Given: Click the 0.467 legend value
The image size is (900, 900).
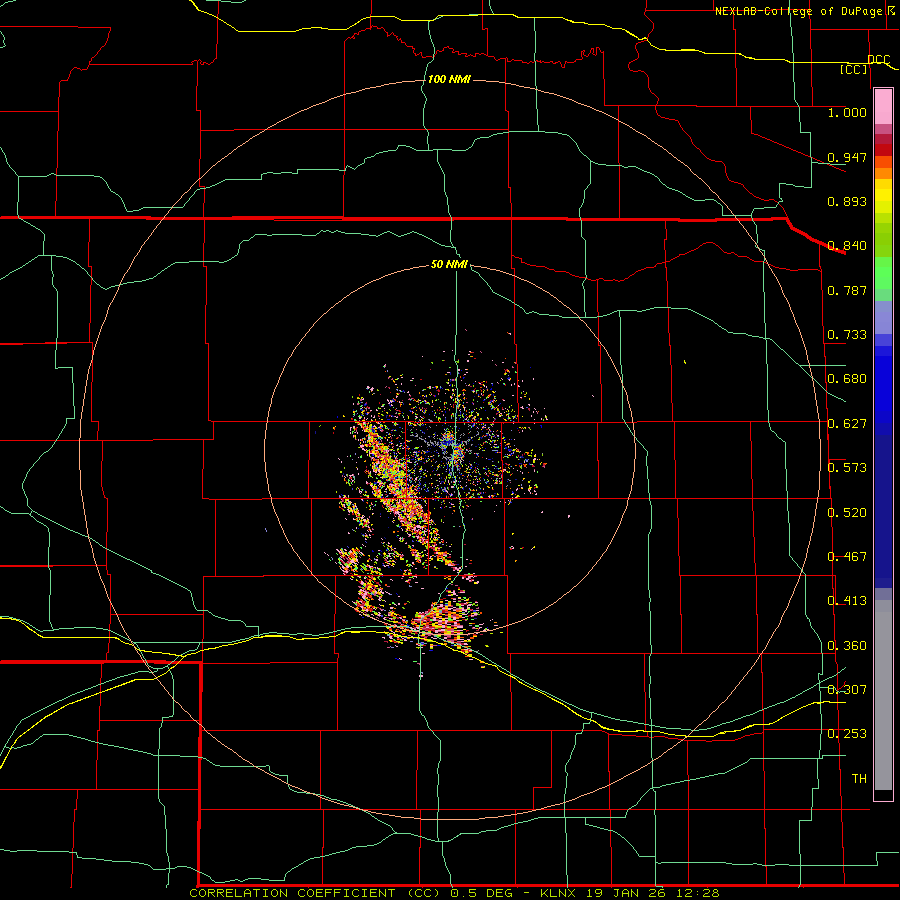Looking at the screenshot, I should pyautogui.click(x=847, y=557).
